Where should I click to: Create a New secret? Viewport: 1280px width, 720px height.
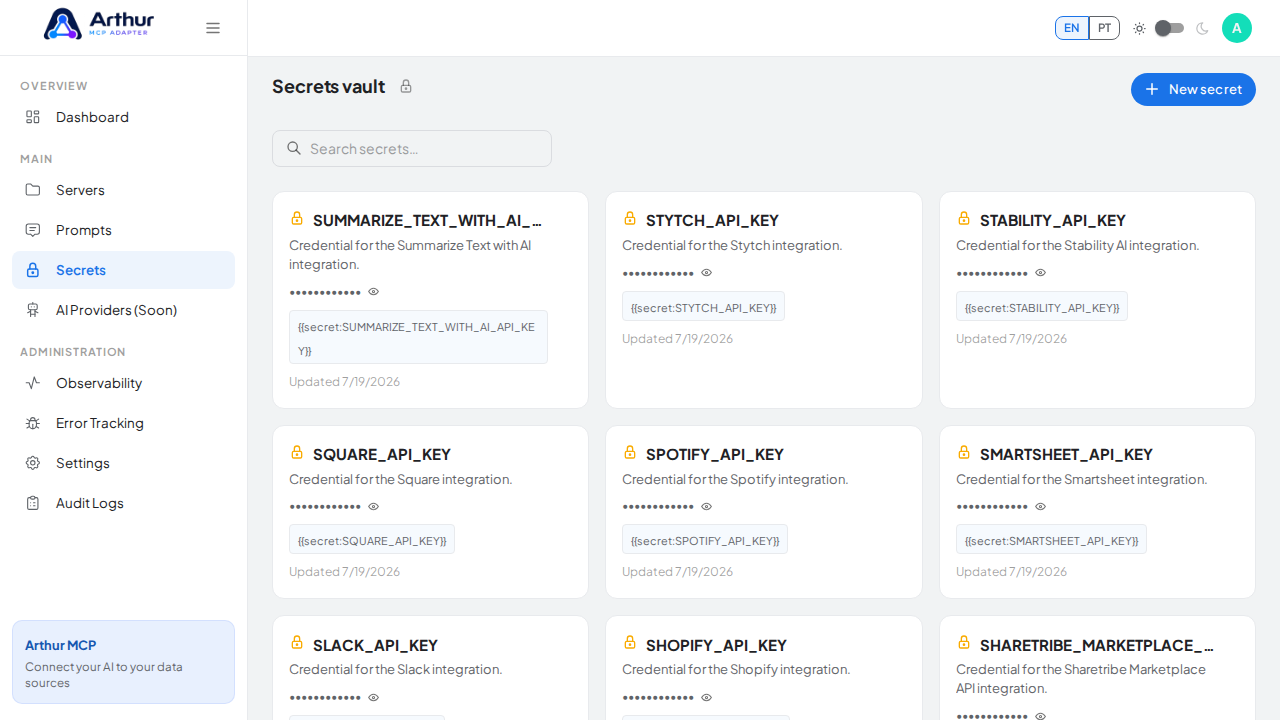click(1193, 89)
